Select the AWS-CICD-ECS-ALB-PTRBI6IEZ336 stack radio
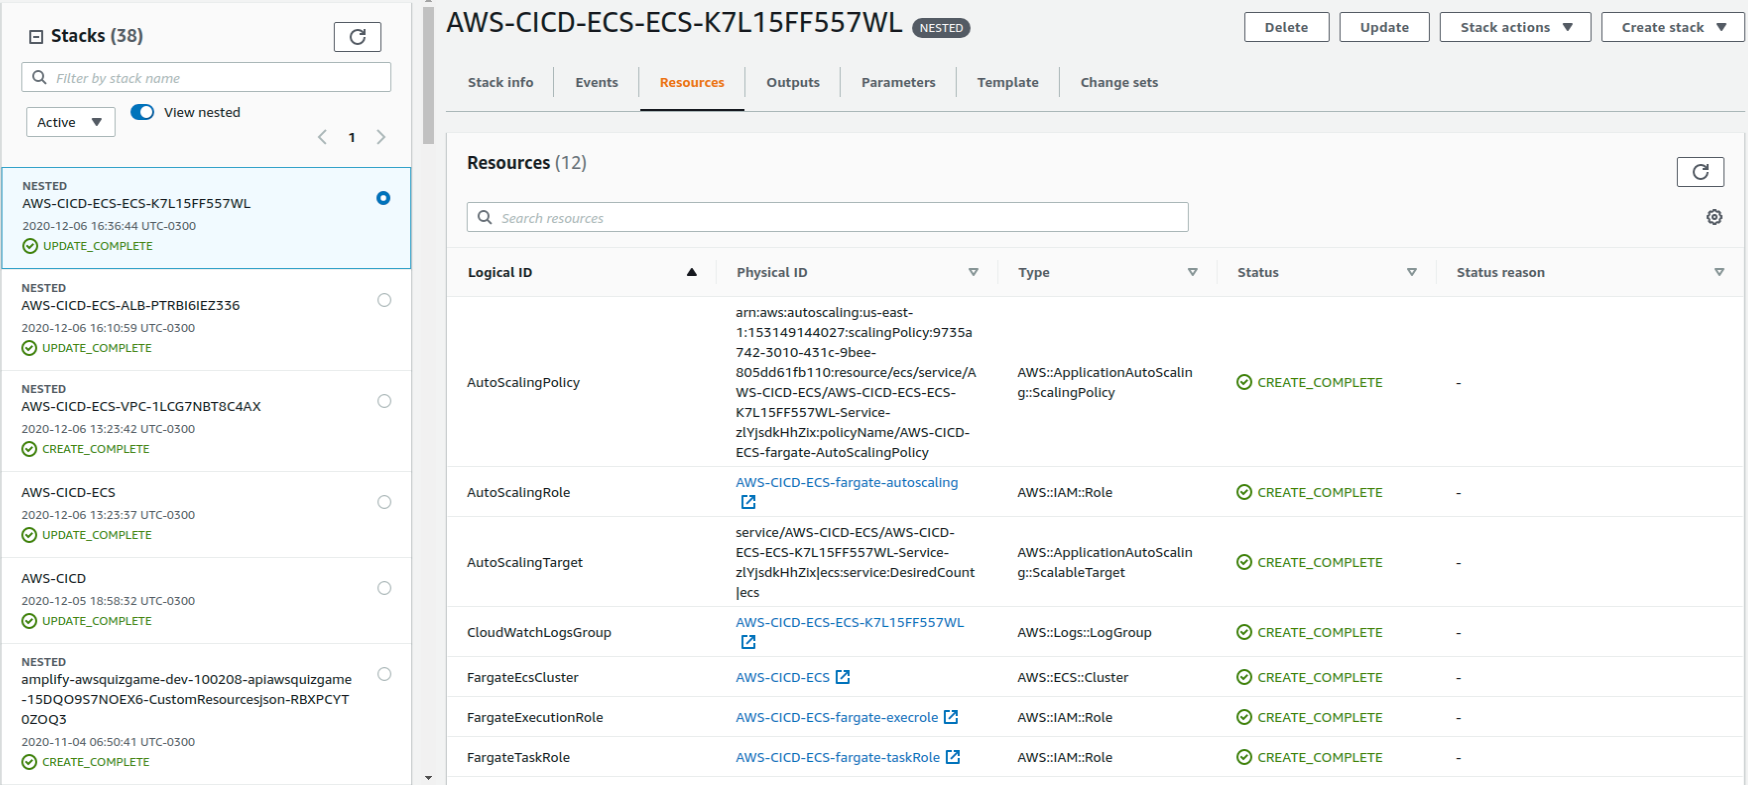The height and width of the screenshot is (785, 1748). [x=384, y=300]
